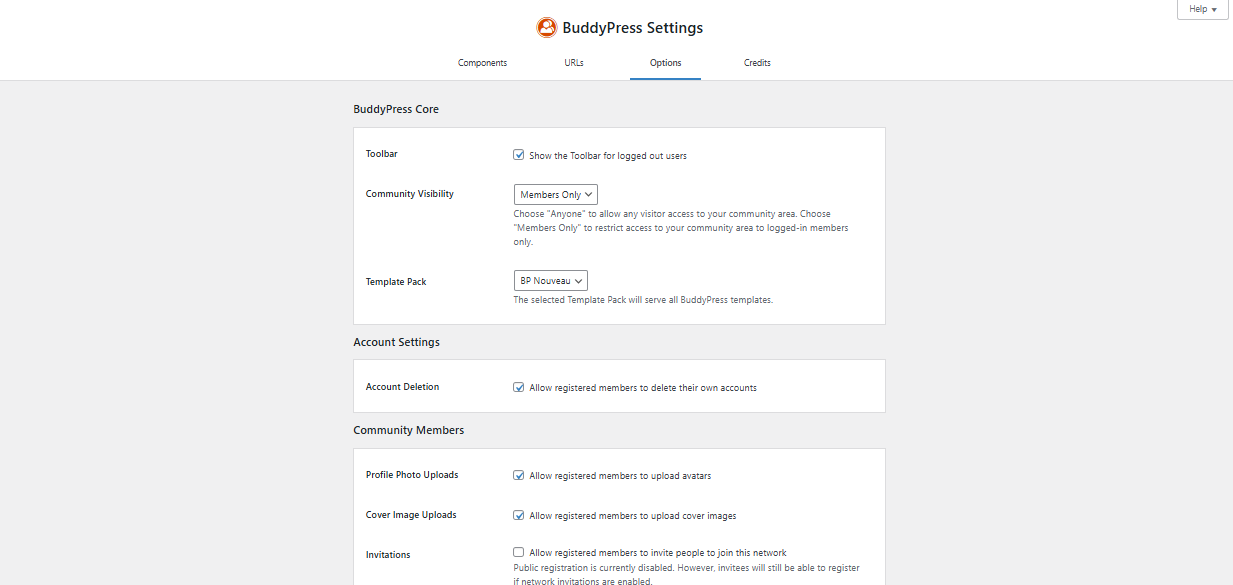
Task: Click the BuddyPress Core section heading
Action: point(396,109)
